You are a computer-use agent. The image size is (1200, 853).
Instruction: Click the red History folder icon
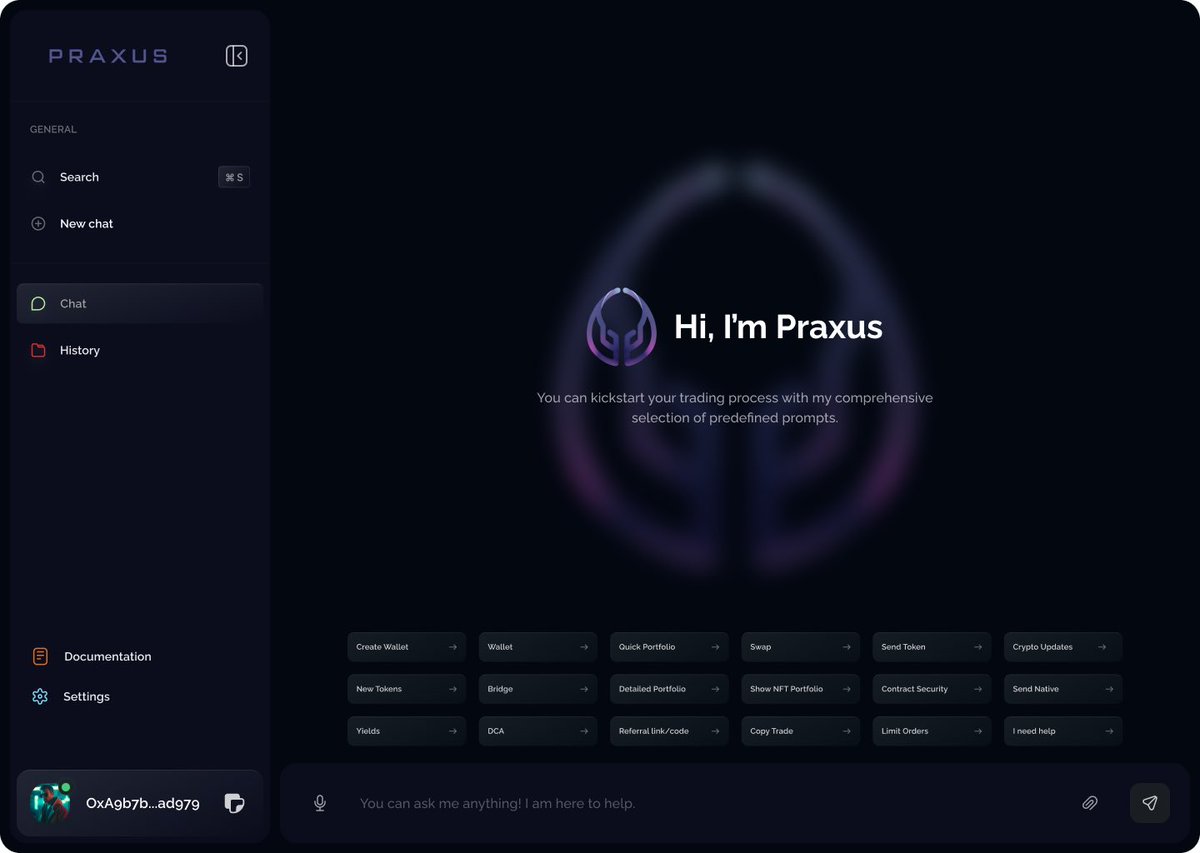[38, 350]
